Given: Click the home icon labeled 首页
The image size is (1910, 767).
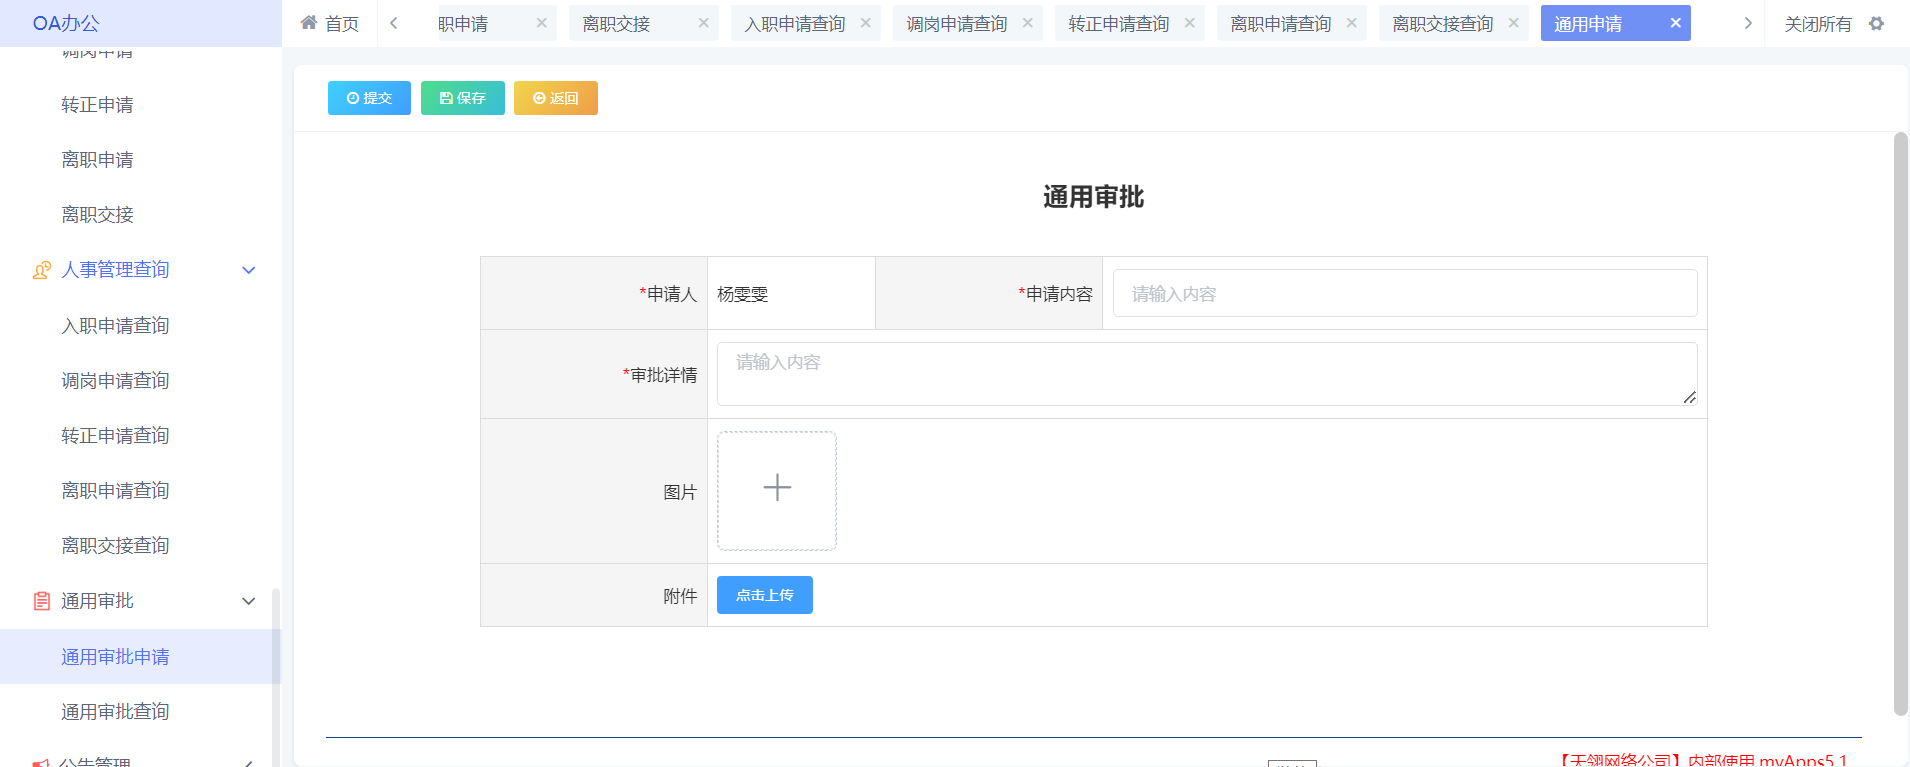Looking at the screenshot, I should point(329,23).
